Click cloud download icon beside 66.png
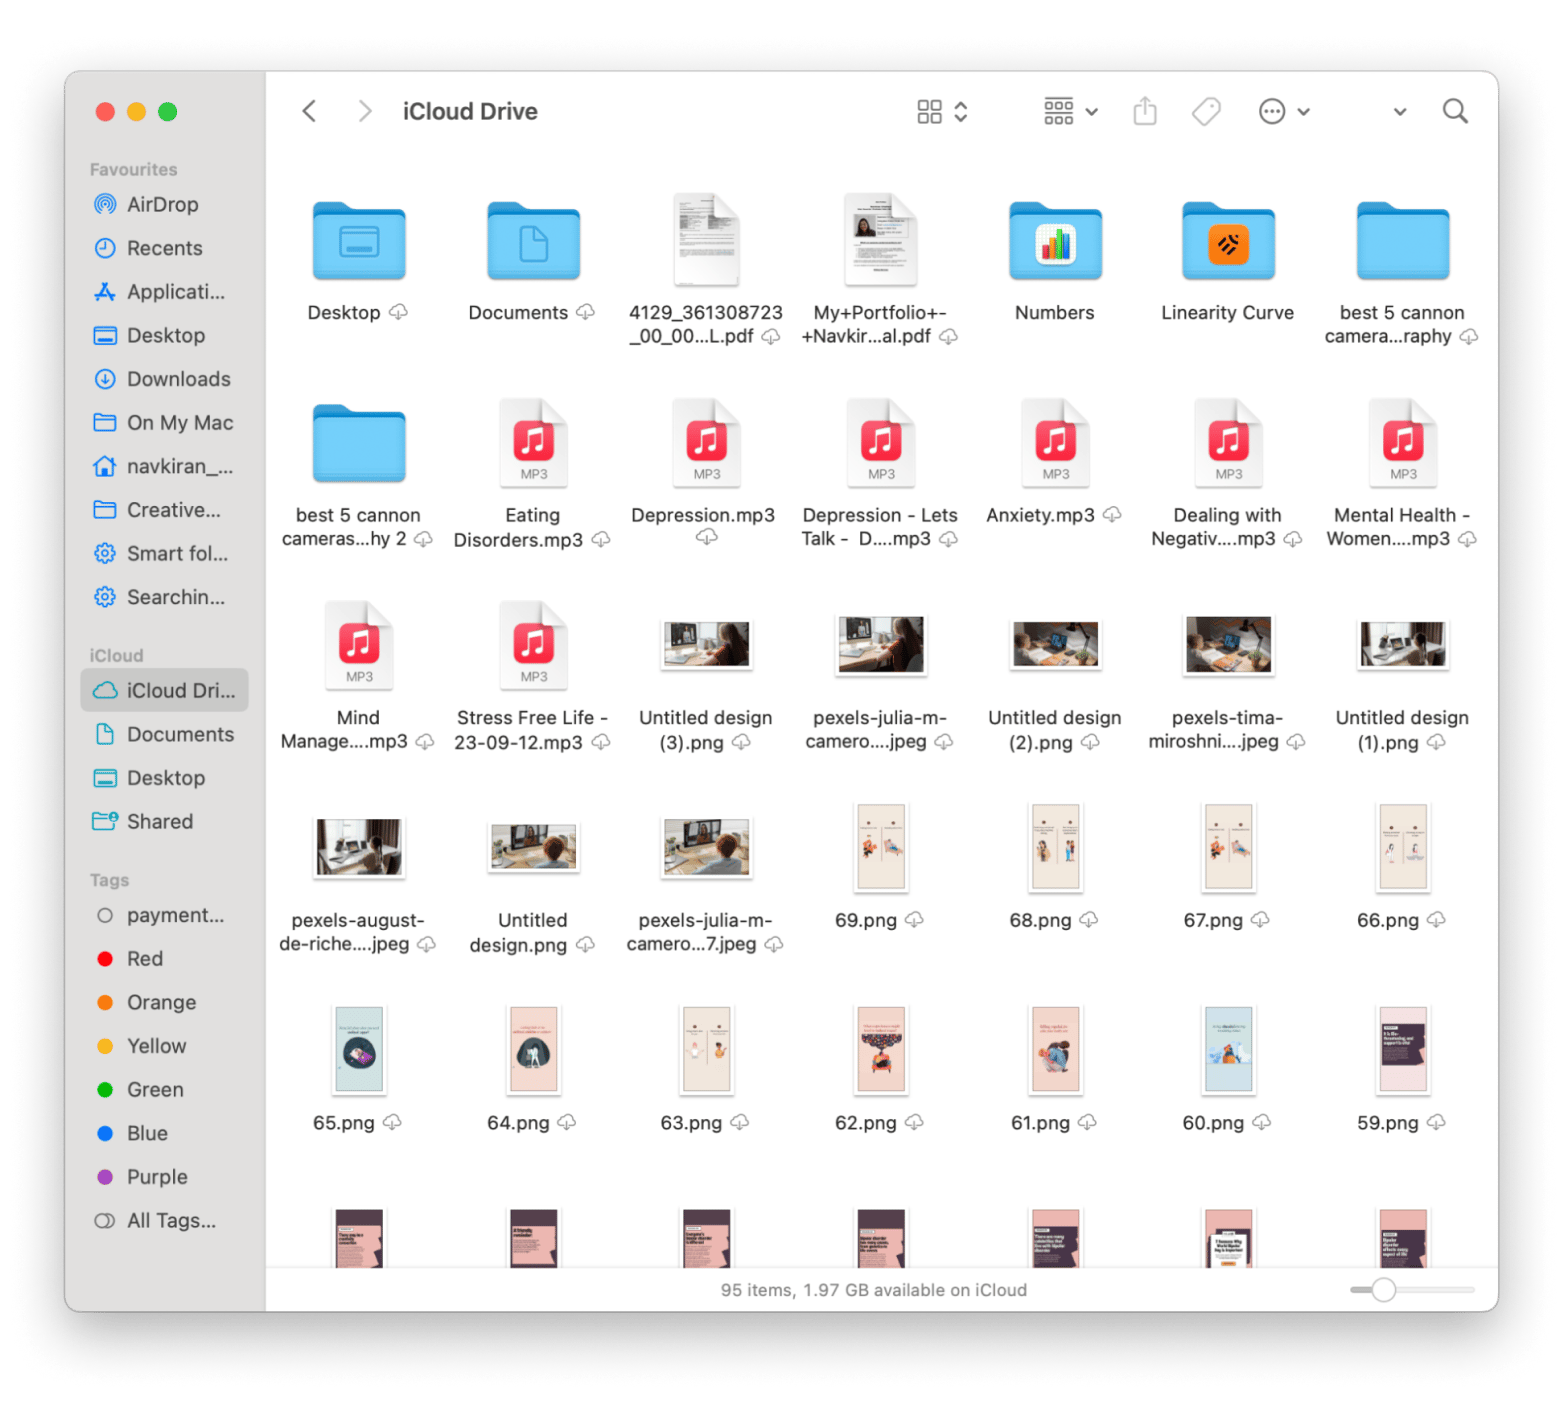This screenshot has height=1406, width=1560. 1436,920
